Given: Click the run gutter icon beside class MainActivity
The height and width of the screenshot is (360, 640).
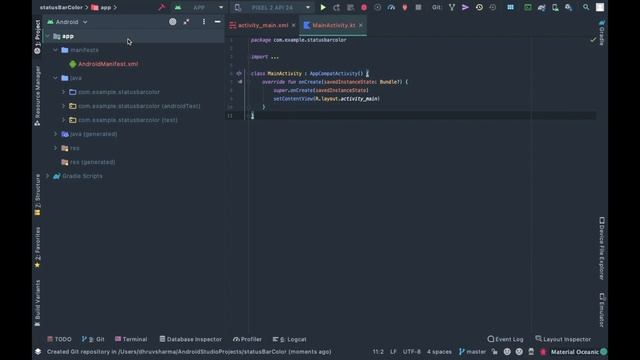Looking at the screenshot, I should tap(239, 73).
